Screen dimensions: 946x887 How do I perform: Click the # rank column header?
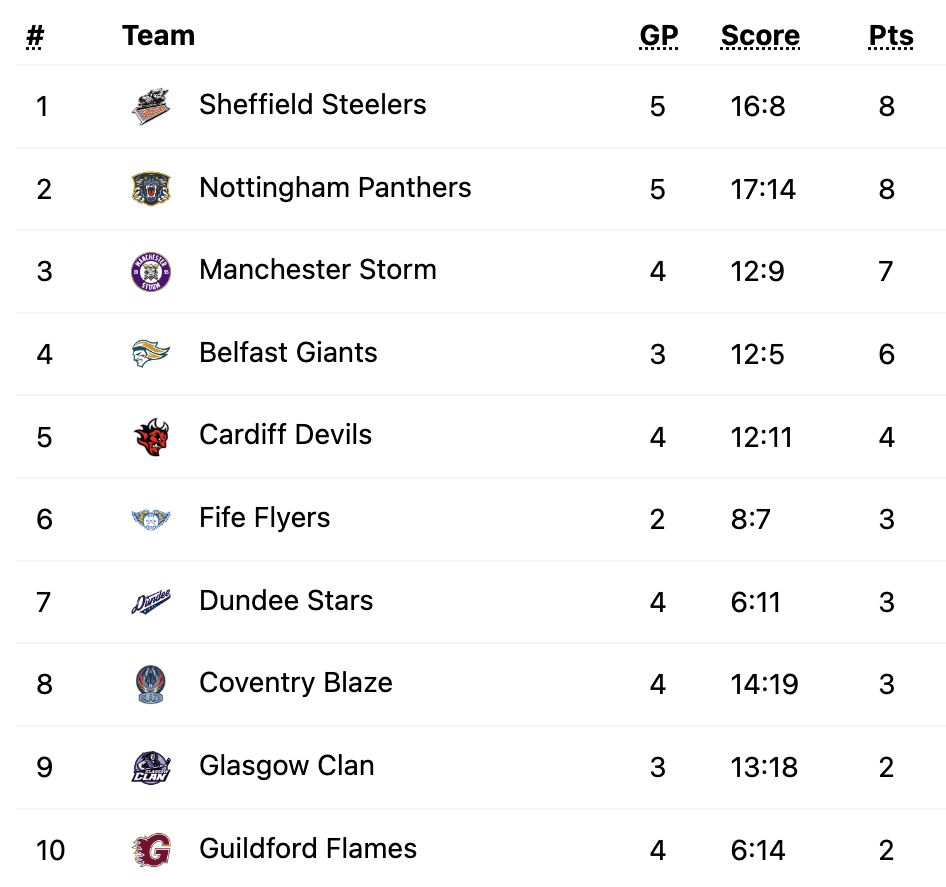pyautogui.click(x=35, y=36)
